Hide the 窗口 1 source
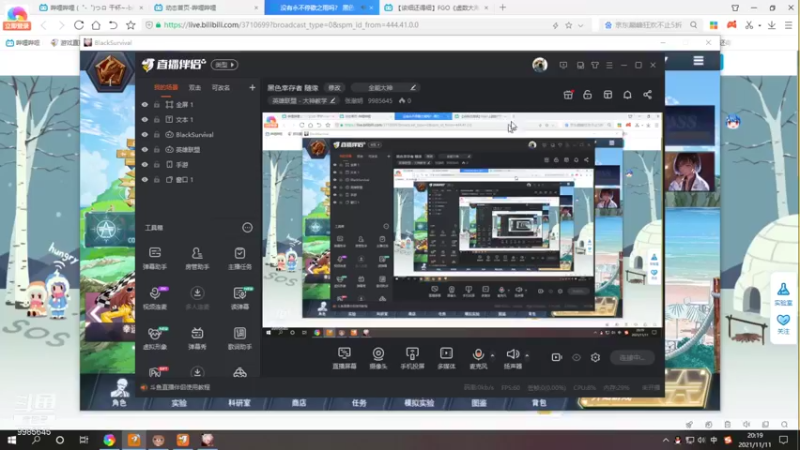The image size is (800, 450). pyautogui.click(x=145, y=180)
